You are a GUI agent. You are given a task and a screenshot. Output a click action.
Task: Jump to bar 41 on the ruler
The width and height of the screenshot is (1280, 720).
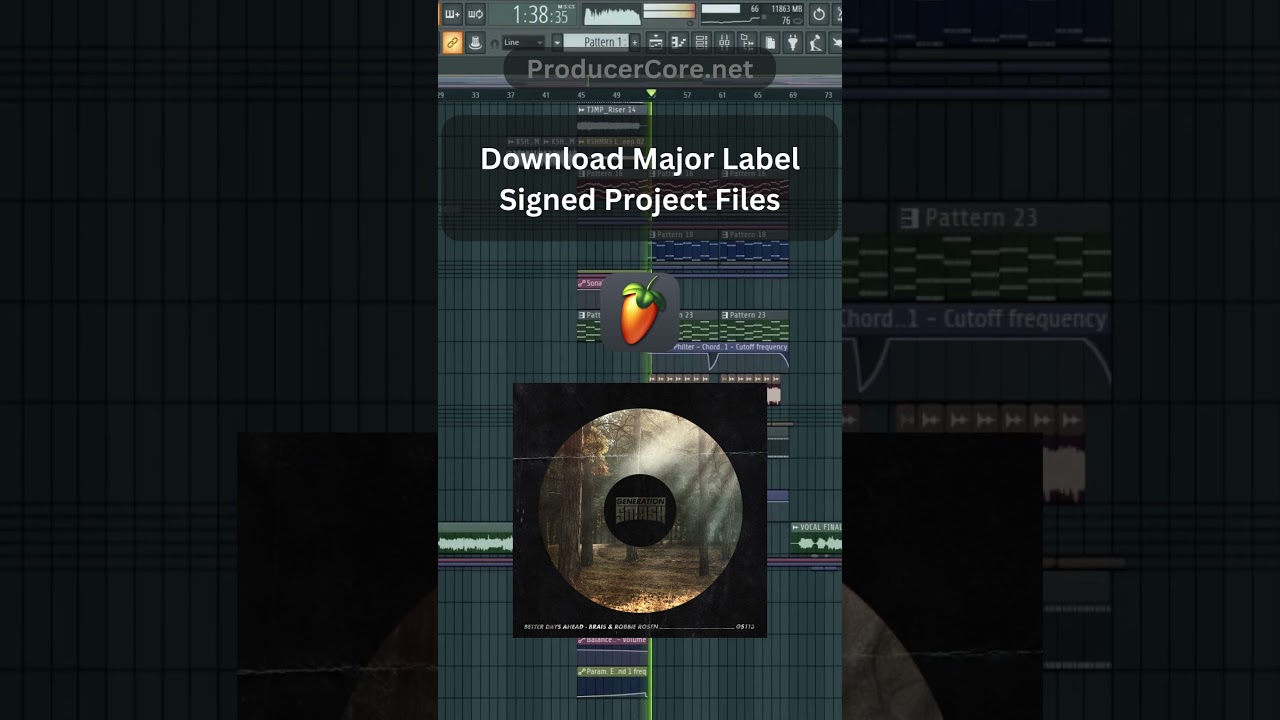[x=546, y=95]
